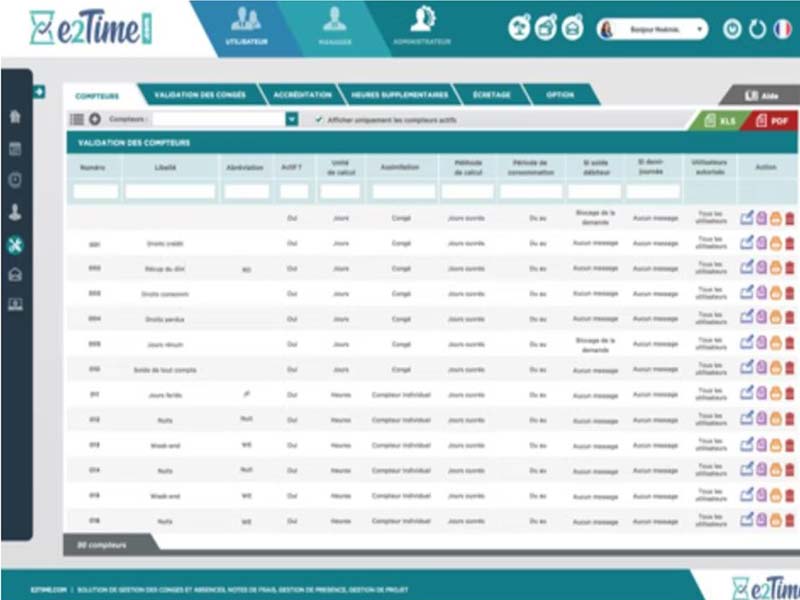Image resolution: width=800 pixels, height=600 pixels.
Task: Open the house icon in sidebar
Action: pyautogui.click(x=15, y=275)
